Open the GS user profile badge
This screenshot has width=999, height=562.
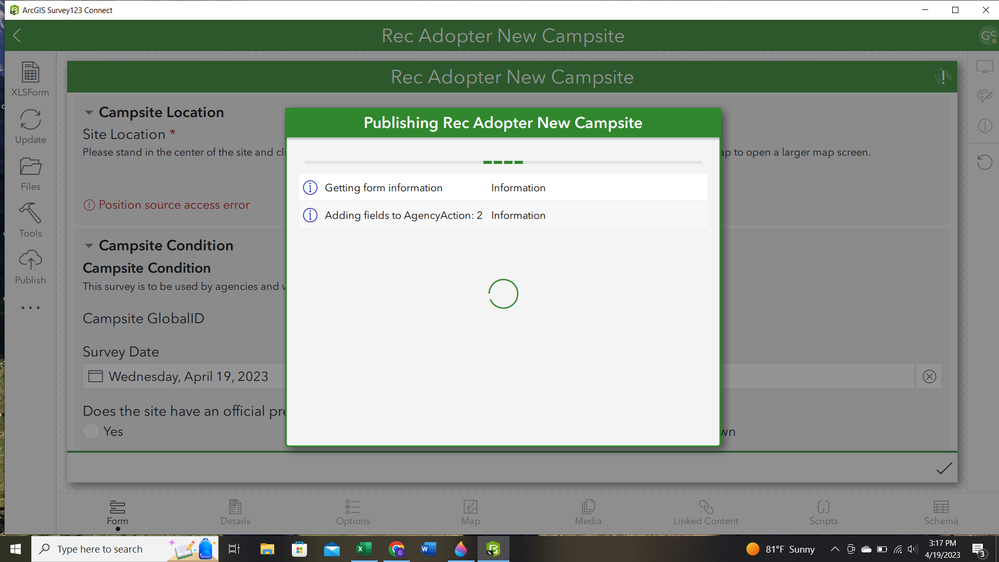pos(988,36)
